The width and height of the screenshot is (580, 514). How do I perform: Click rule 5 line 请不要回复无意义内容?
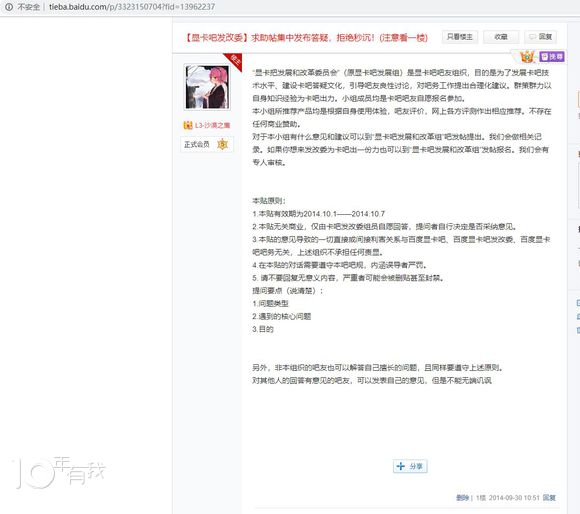[x=348, y=278]
